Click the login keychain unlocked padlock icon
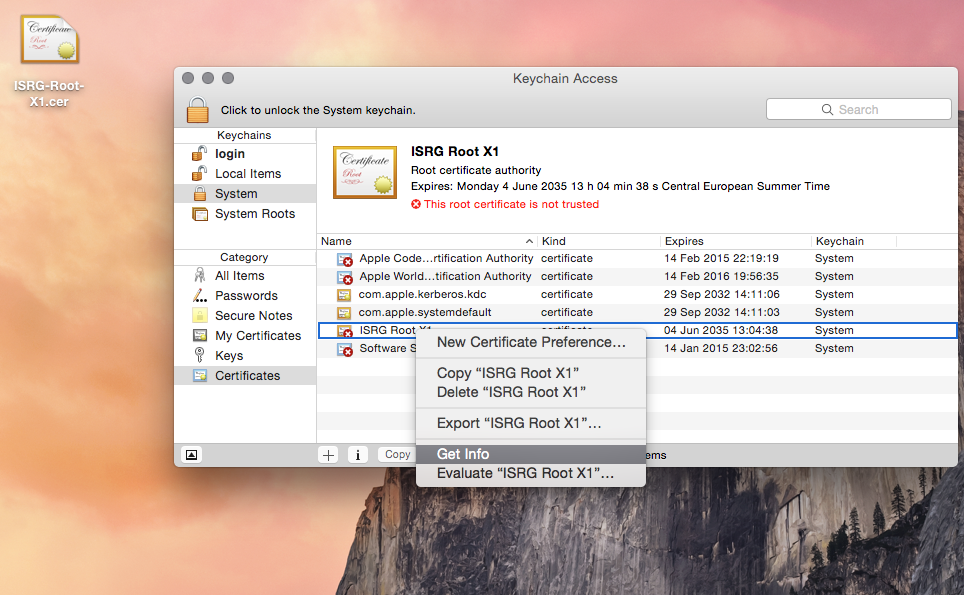Screen dimensions: 964x595 [199, 153]
